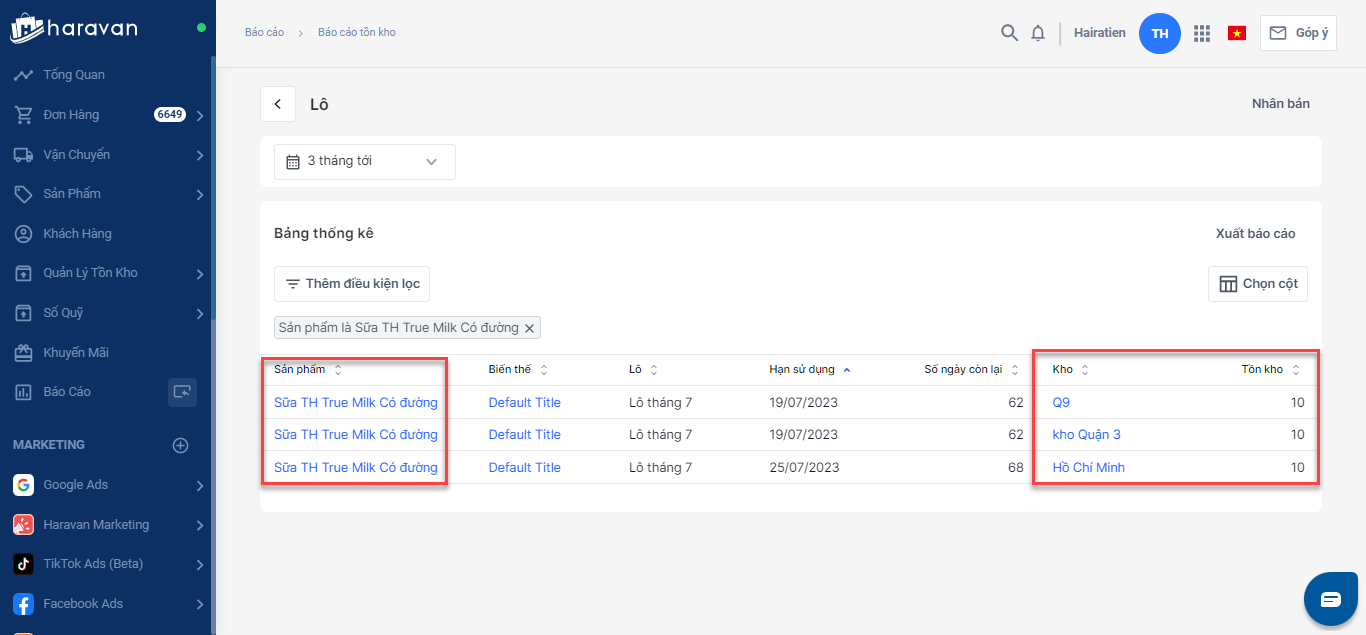Remove the Sữa TH True Milk filter tag
Screen dimensions: 1366x635
pyautogui.click(x=530, y=328)
